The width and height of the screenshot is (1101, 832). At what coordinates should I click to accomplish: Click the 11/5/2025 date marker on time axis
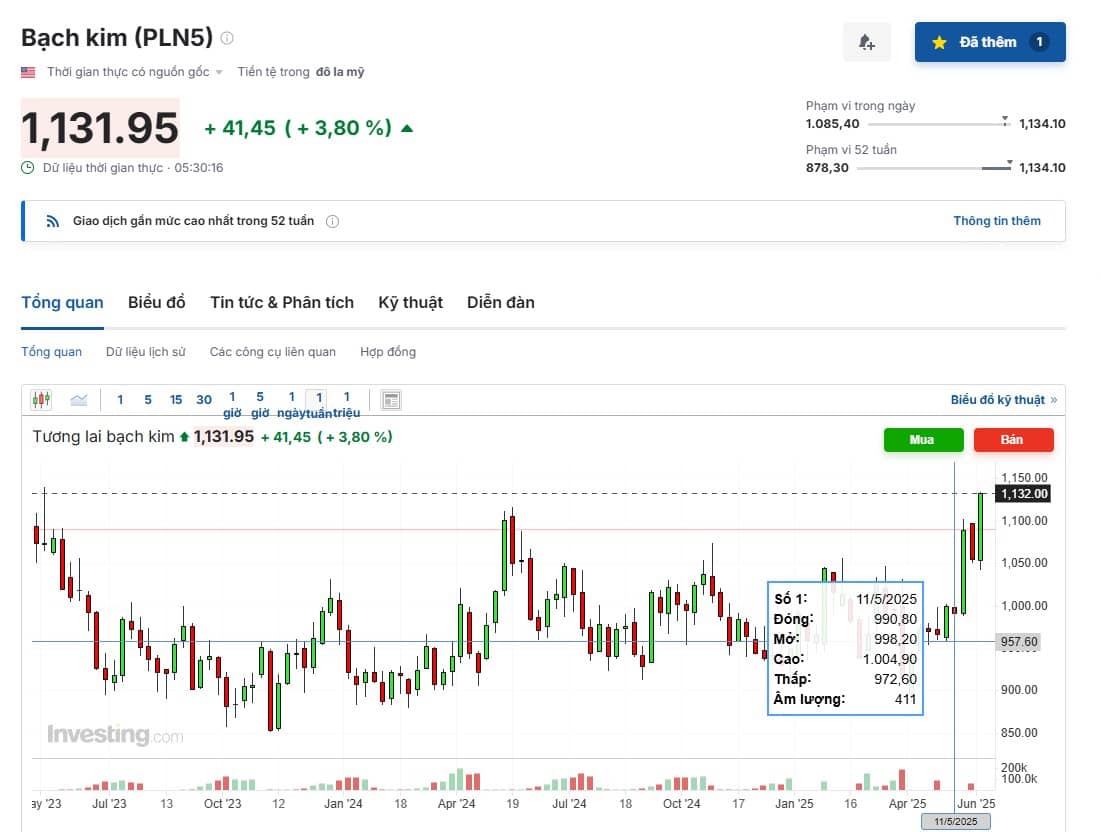coord(955,821)
